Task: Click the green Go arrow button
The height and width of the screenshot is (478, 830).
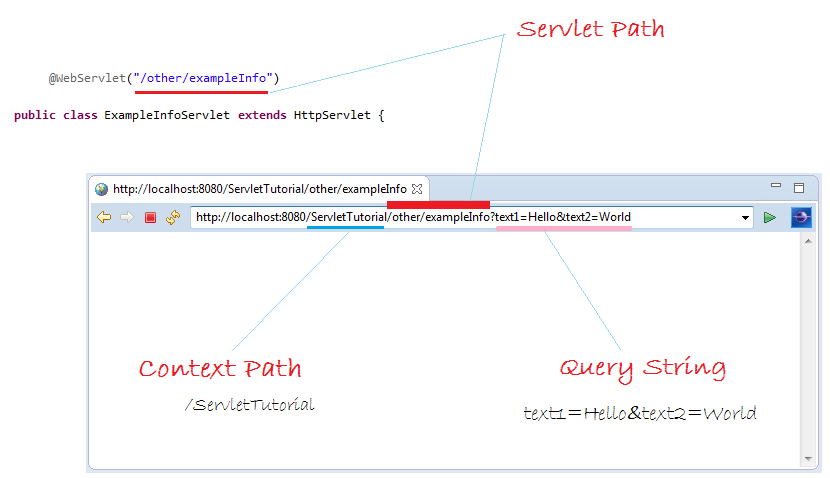Action: click(x=769, y=218)
